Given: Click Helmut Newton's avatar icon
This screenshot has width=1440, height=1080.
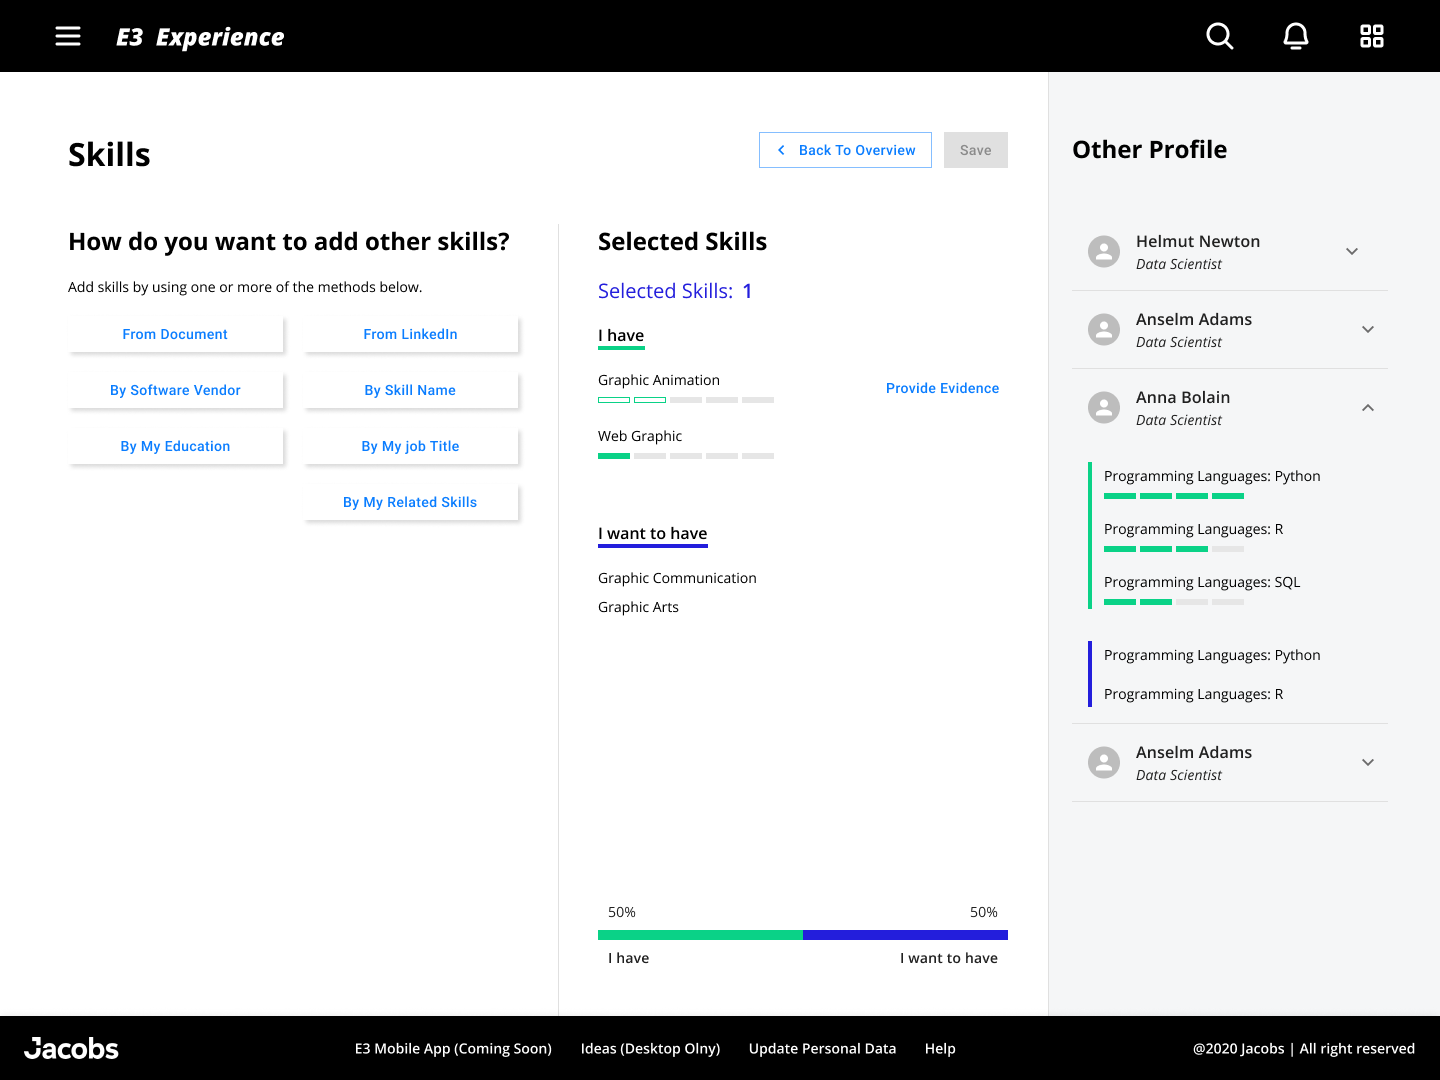Looking at the screenshot, I should pyautogui.click(x=1104, y=252).
